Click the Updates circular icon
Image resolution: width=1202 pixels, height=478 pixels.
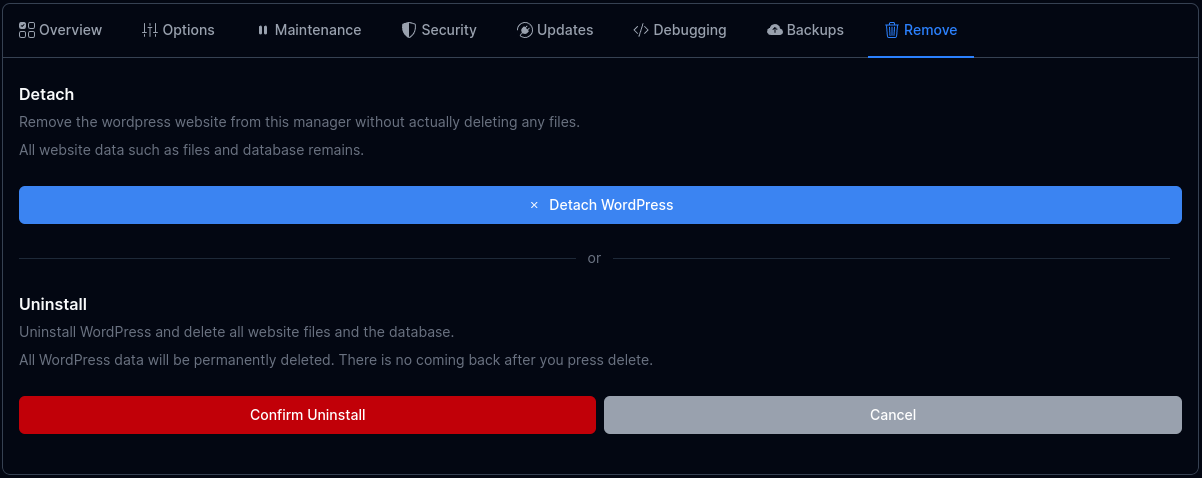525,30
